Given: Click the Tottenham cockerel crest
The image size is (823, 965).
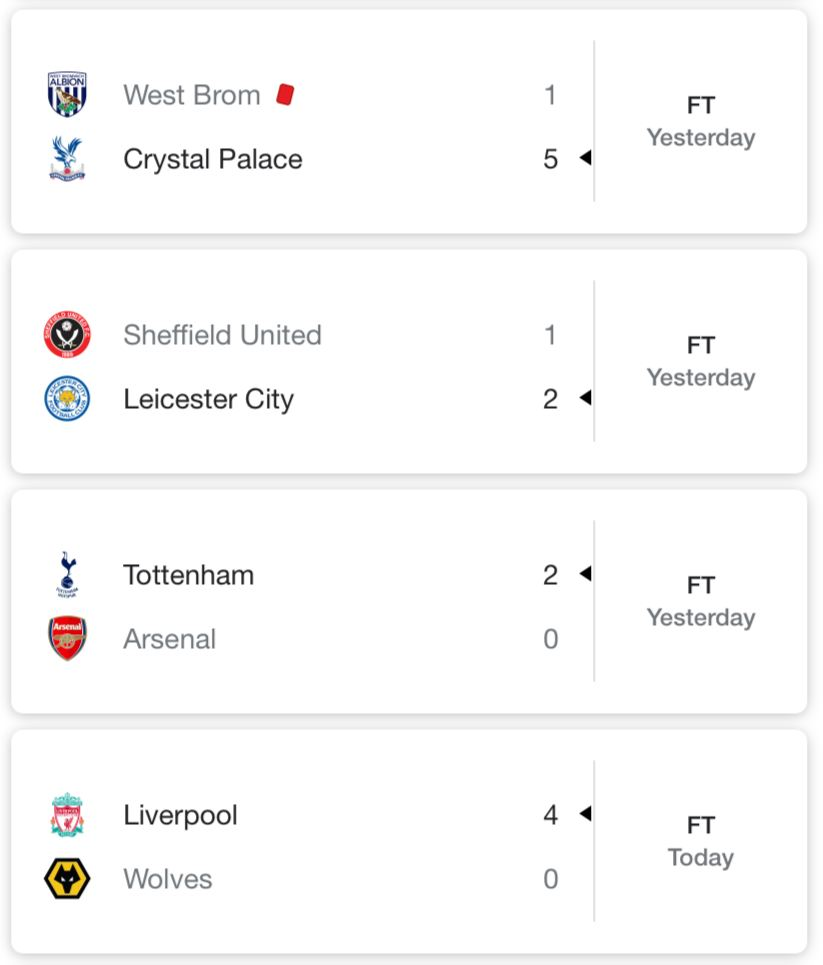Looking at the screenshot, I should [x=67, y=575].
